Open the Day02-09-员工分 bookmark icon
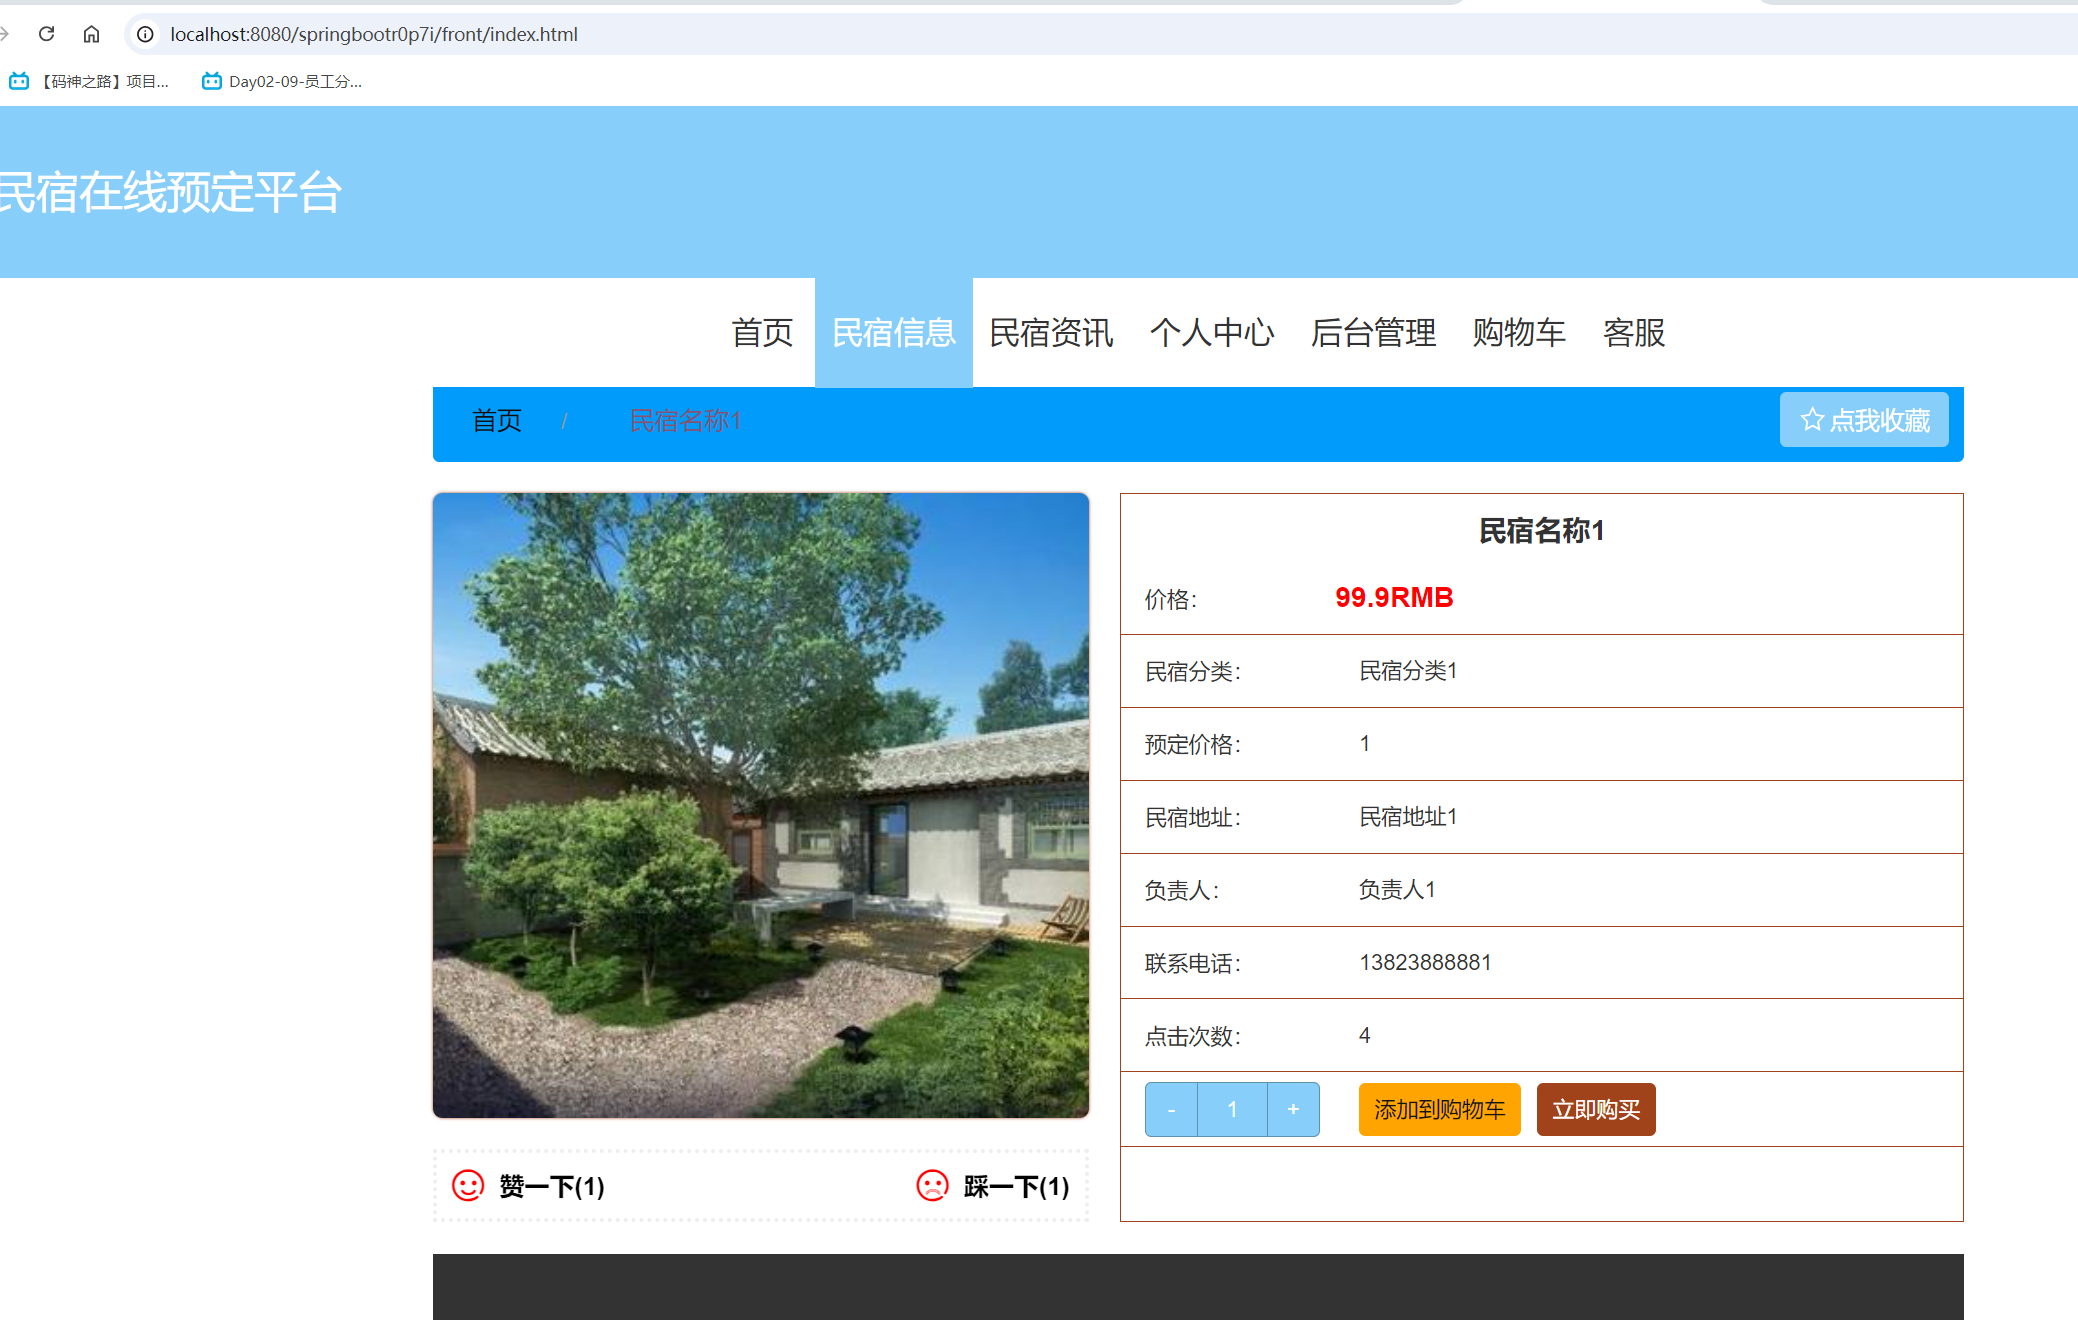This screenshot has width=2078, height=1320. [209, 81]
